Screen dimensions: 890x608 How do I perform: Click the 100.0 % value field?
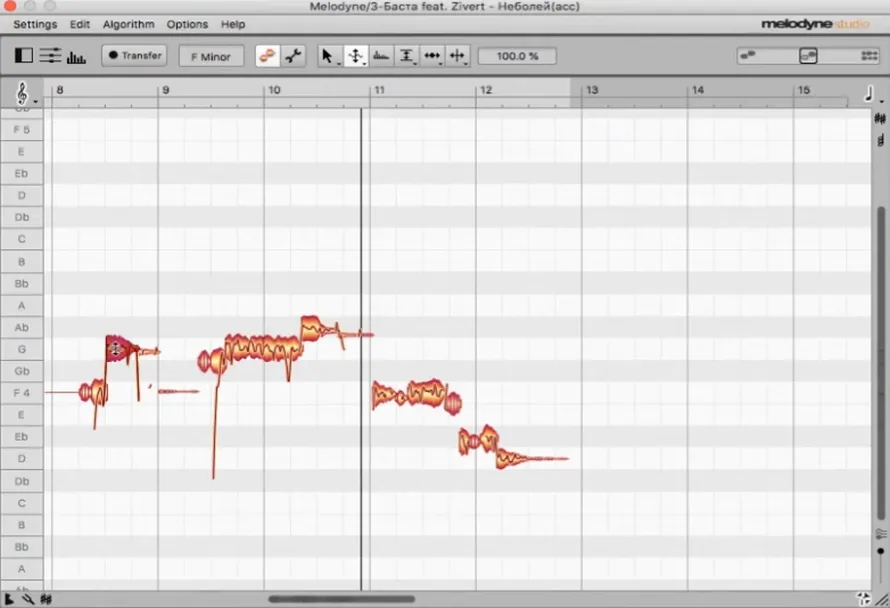[x=517, y=56]
